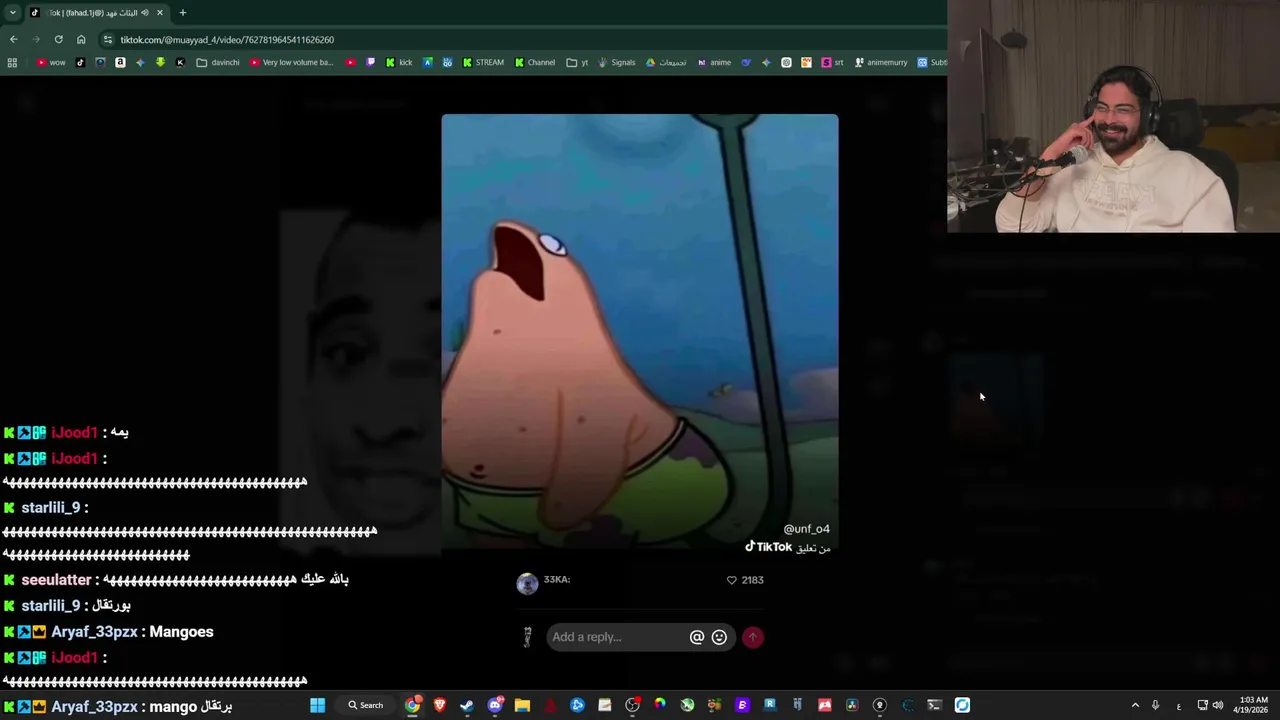Reload the current TikTok page
This screenshot has height=720, width=1280.
[58, 39]
